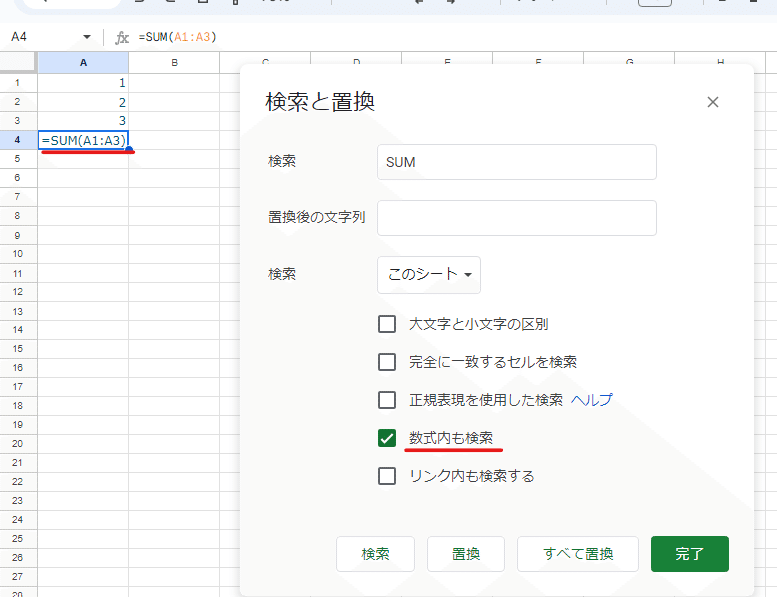The image size is (777, 597).
Task: Click the 置換 button
Action: click(466, 554)
